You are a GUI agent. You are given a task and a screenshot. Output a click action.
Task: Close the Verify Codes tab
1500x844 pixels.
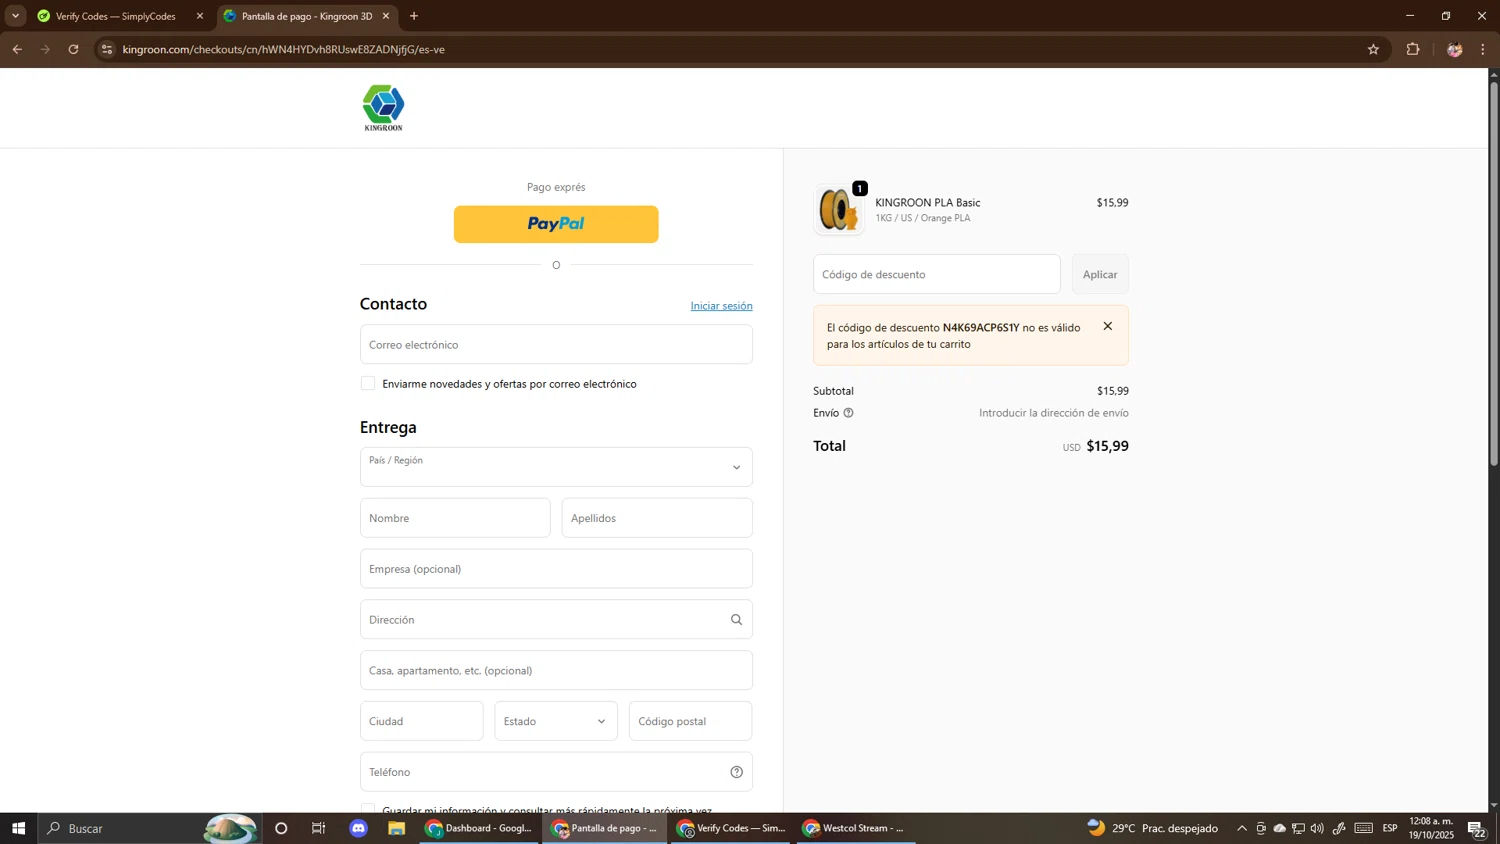(x=199, y=16)
